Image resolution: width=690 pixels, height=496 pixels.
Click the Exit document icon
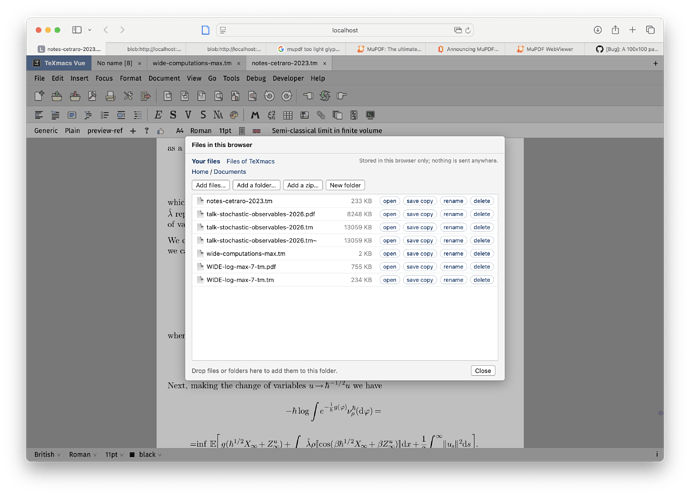coord(146,96)
